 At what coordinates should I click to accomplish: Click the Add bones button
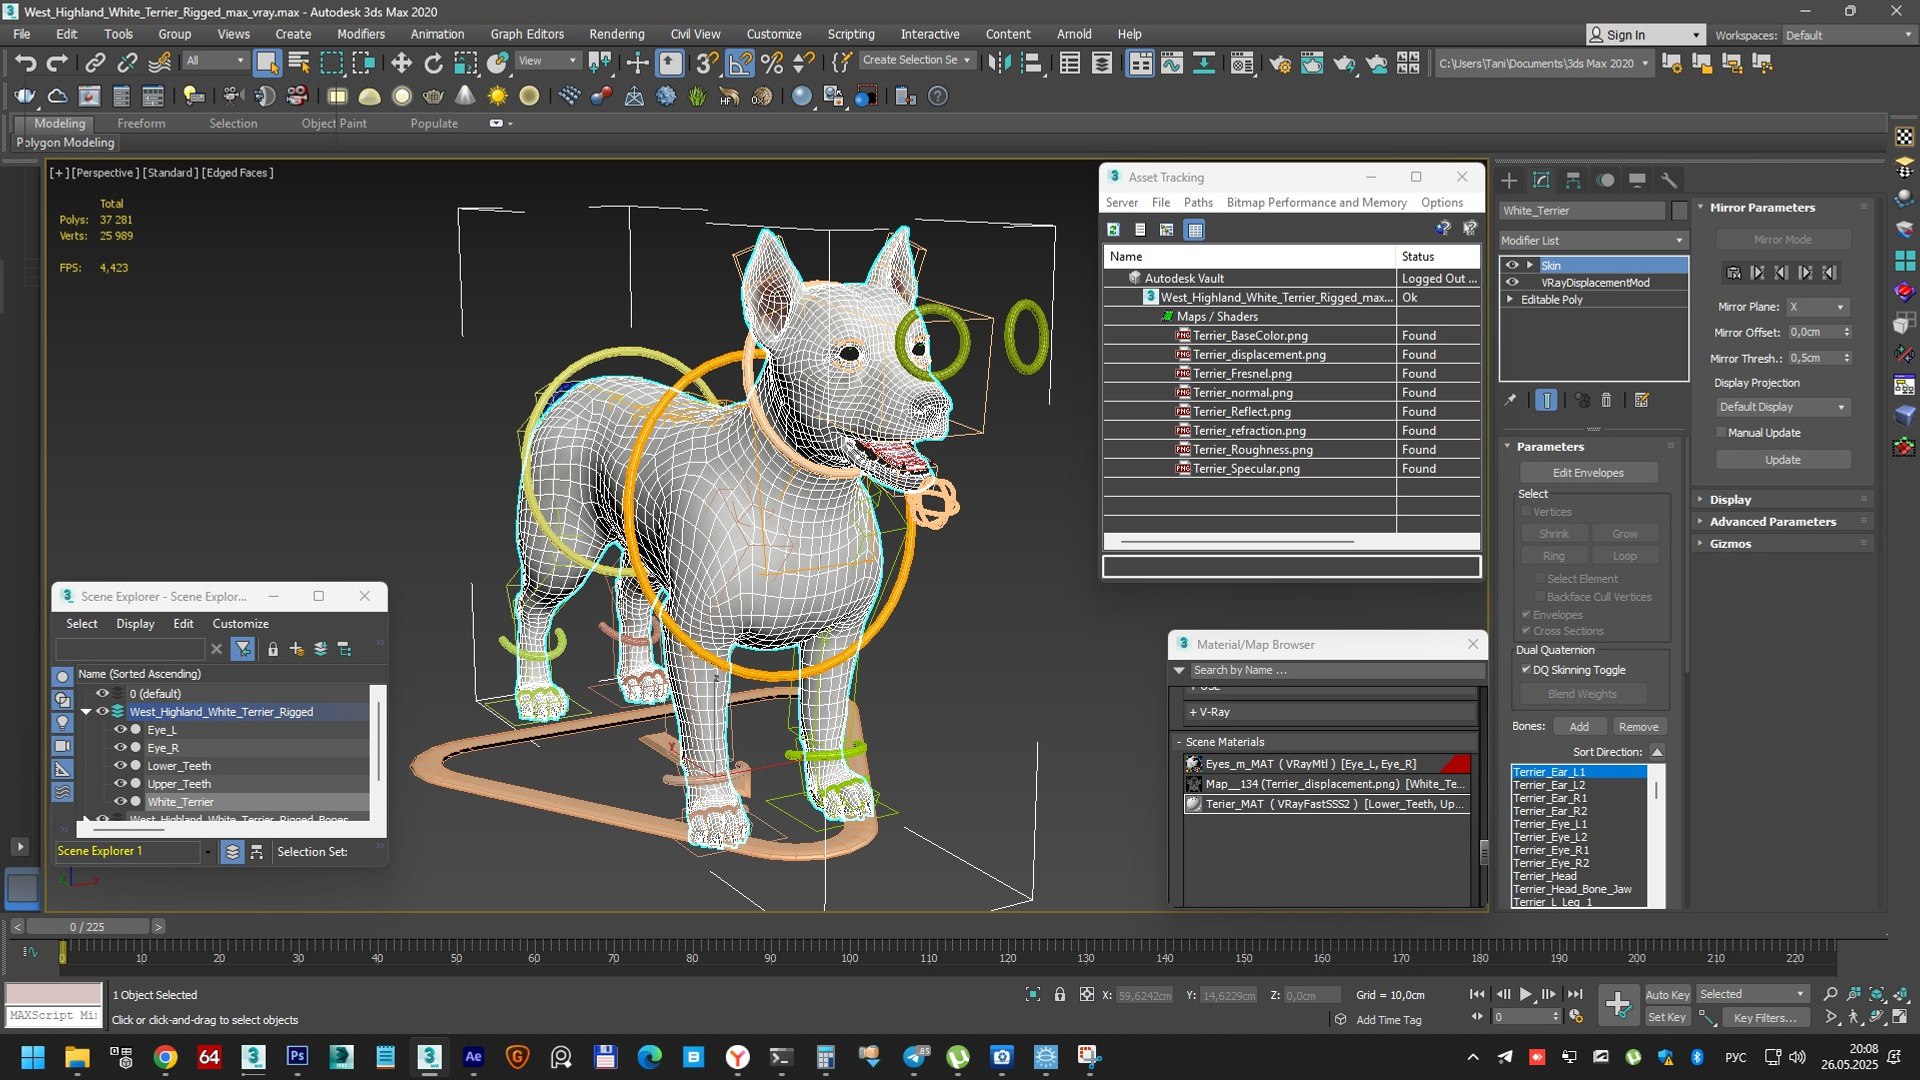[1579, 727]
